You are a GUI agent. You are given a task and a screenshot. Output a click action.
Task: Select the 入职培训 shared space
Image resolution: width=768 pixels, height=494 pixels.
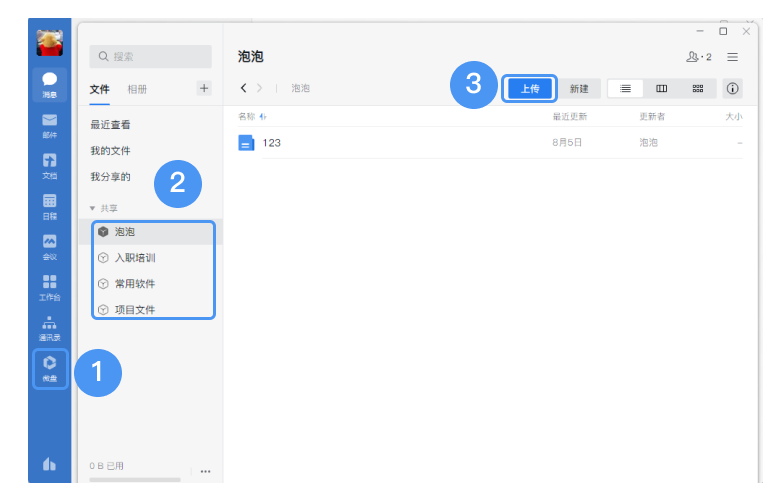134,258
